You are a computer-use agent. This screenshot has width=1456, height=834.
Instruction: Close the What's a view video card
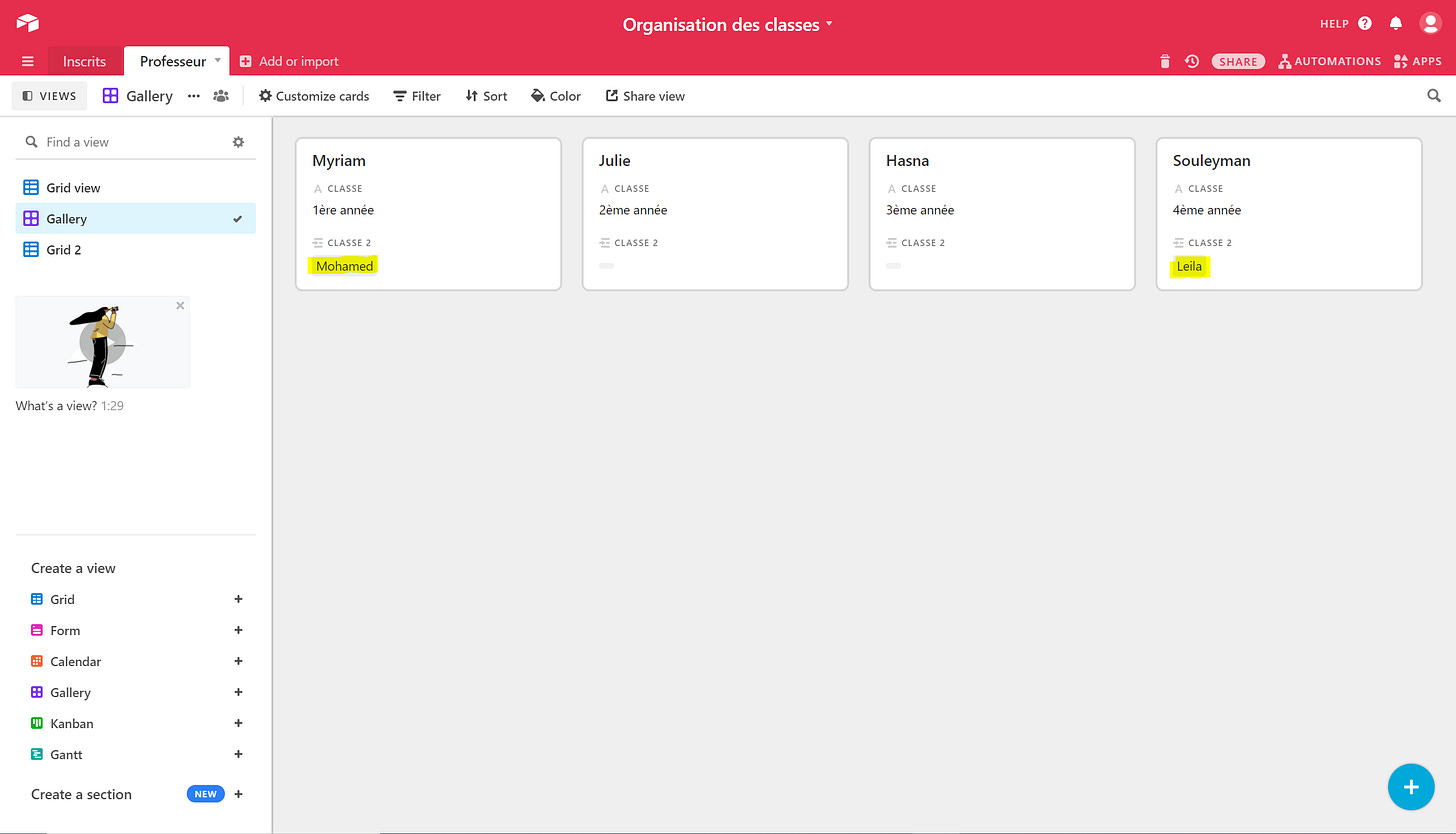coord(180,306)
